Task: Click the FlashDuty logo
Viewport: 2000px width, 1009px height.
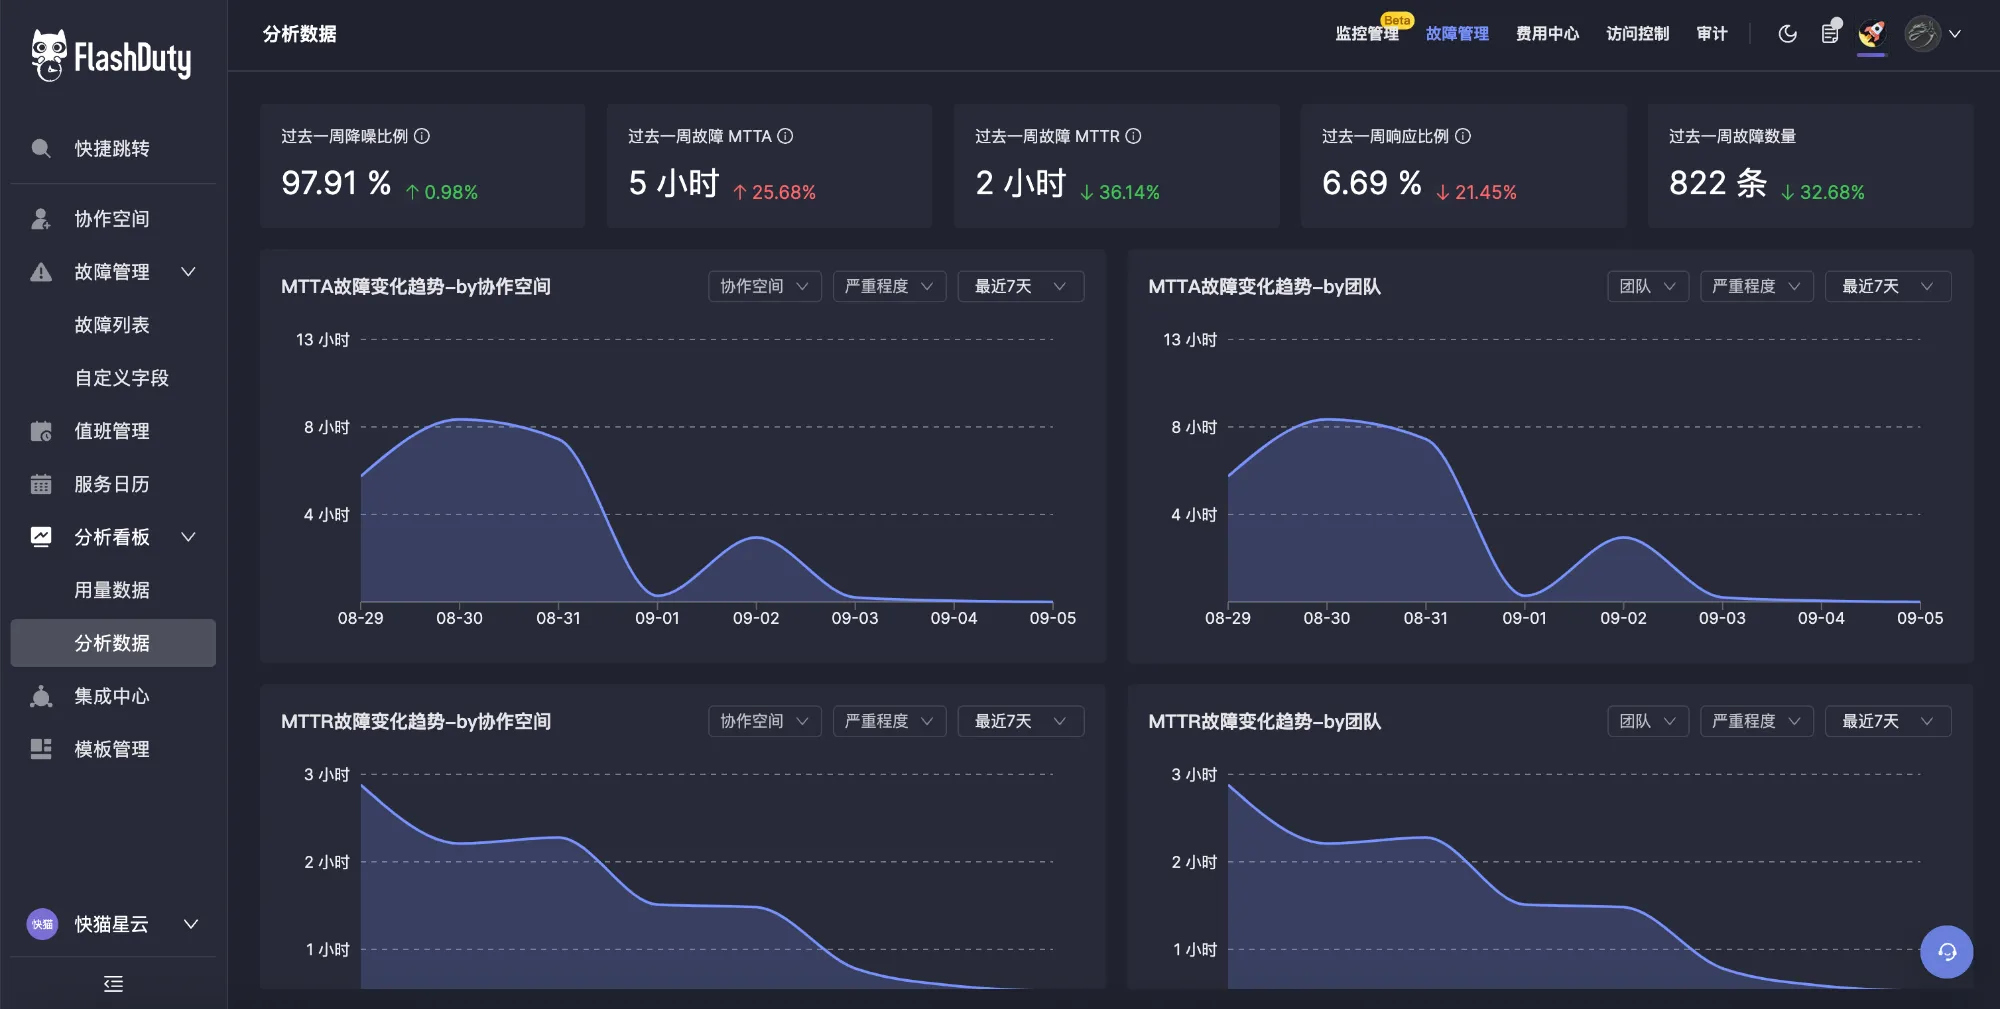Action: tap(111, 57)
